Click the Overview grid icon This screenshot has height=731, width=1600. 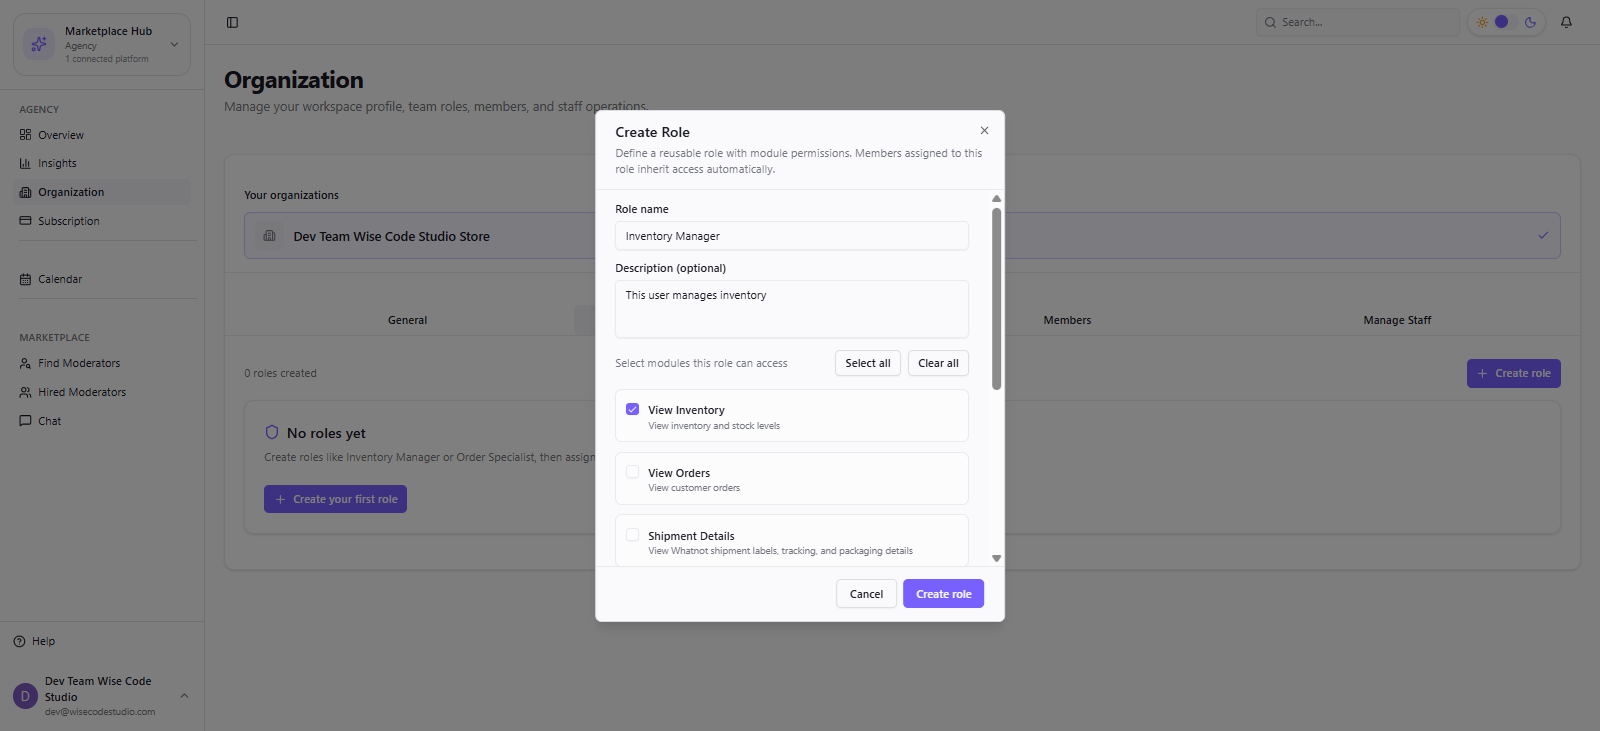[25, 135]
